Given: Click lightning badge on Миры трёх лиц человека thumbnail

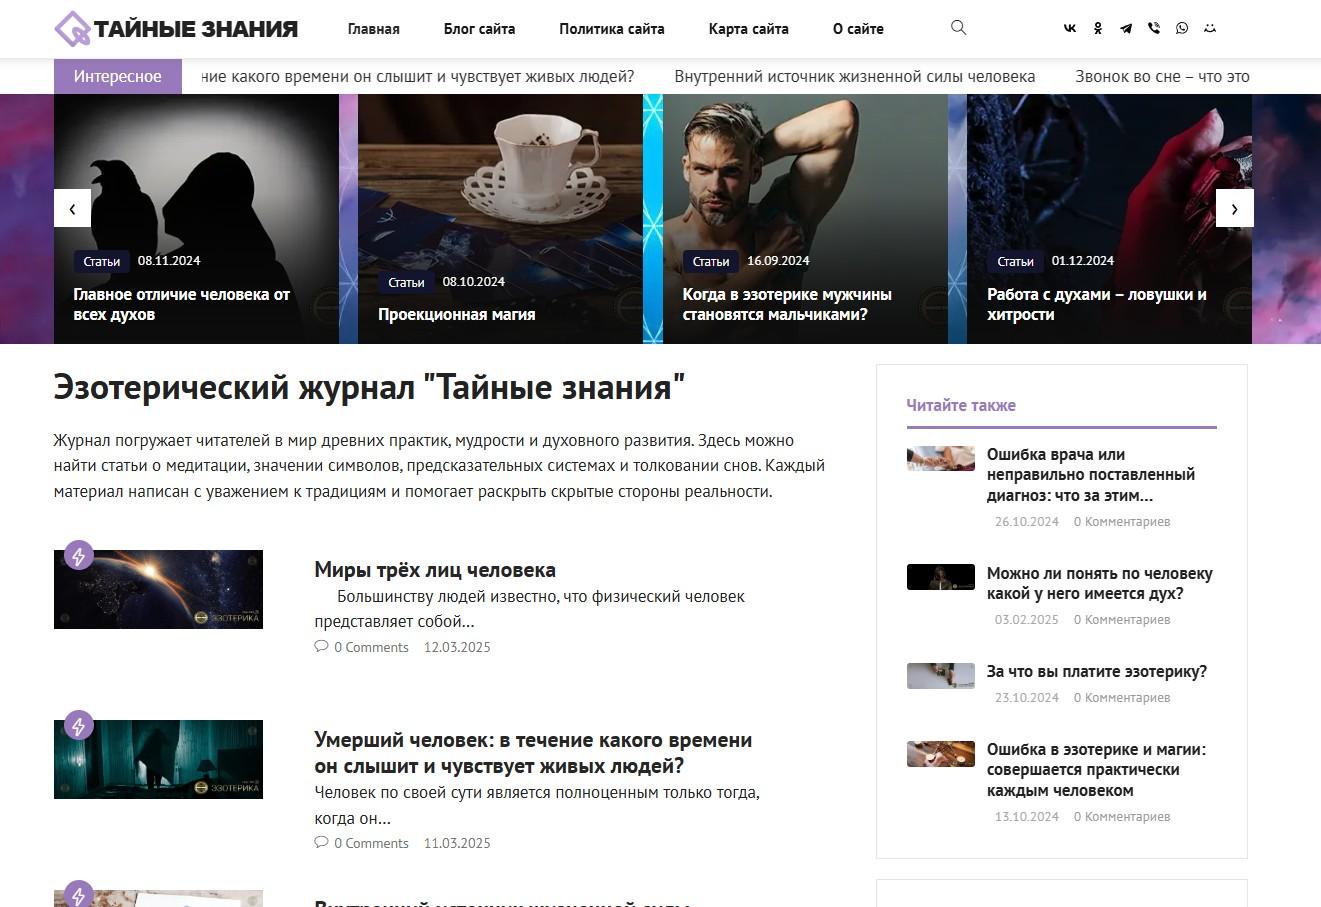Looking at the screenshot, I should tap(79, 555).
